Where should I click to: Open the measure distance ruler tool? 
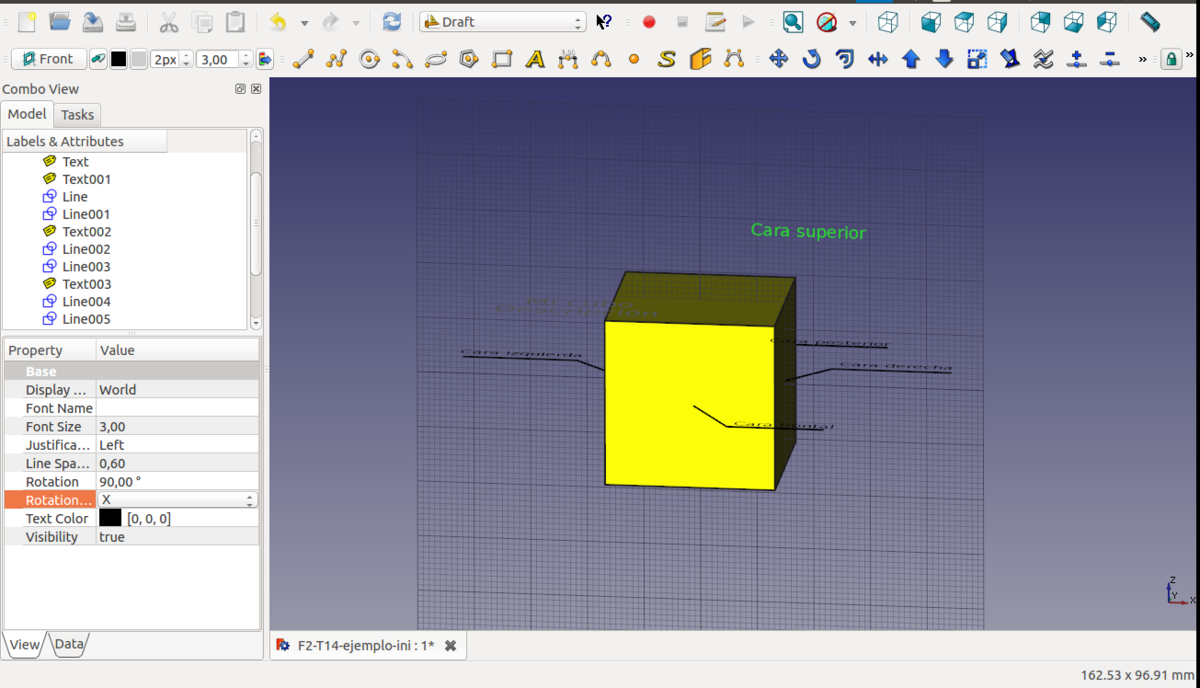click(1150, 22)
